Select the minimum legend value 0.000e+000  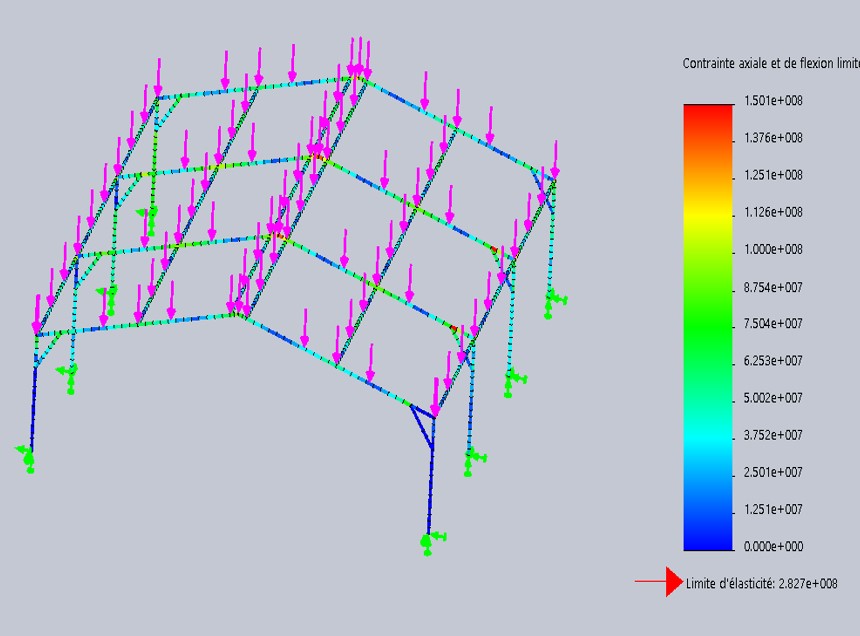pyautogui.click(x=773, y=547)
